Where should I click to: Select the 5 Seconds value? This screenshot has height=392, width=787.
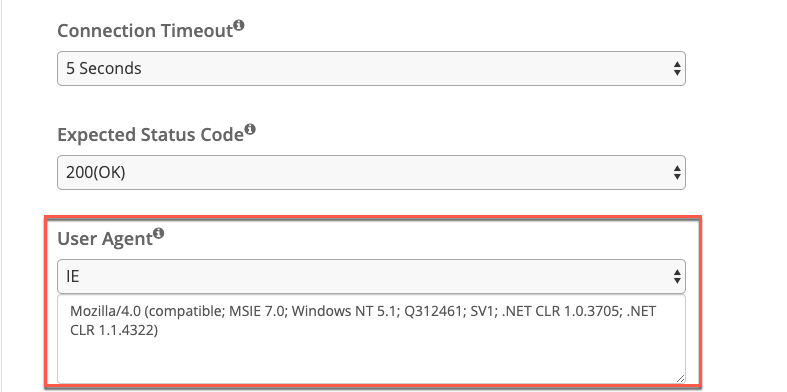(104, 68)
